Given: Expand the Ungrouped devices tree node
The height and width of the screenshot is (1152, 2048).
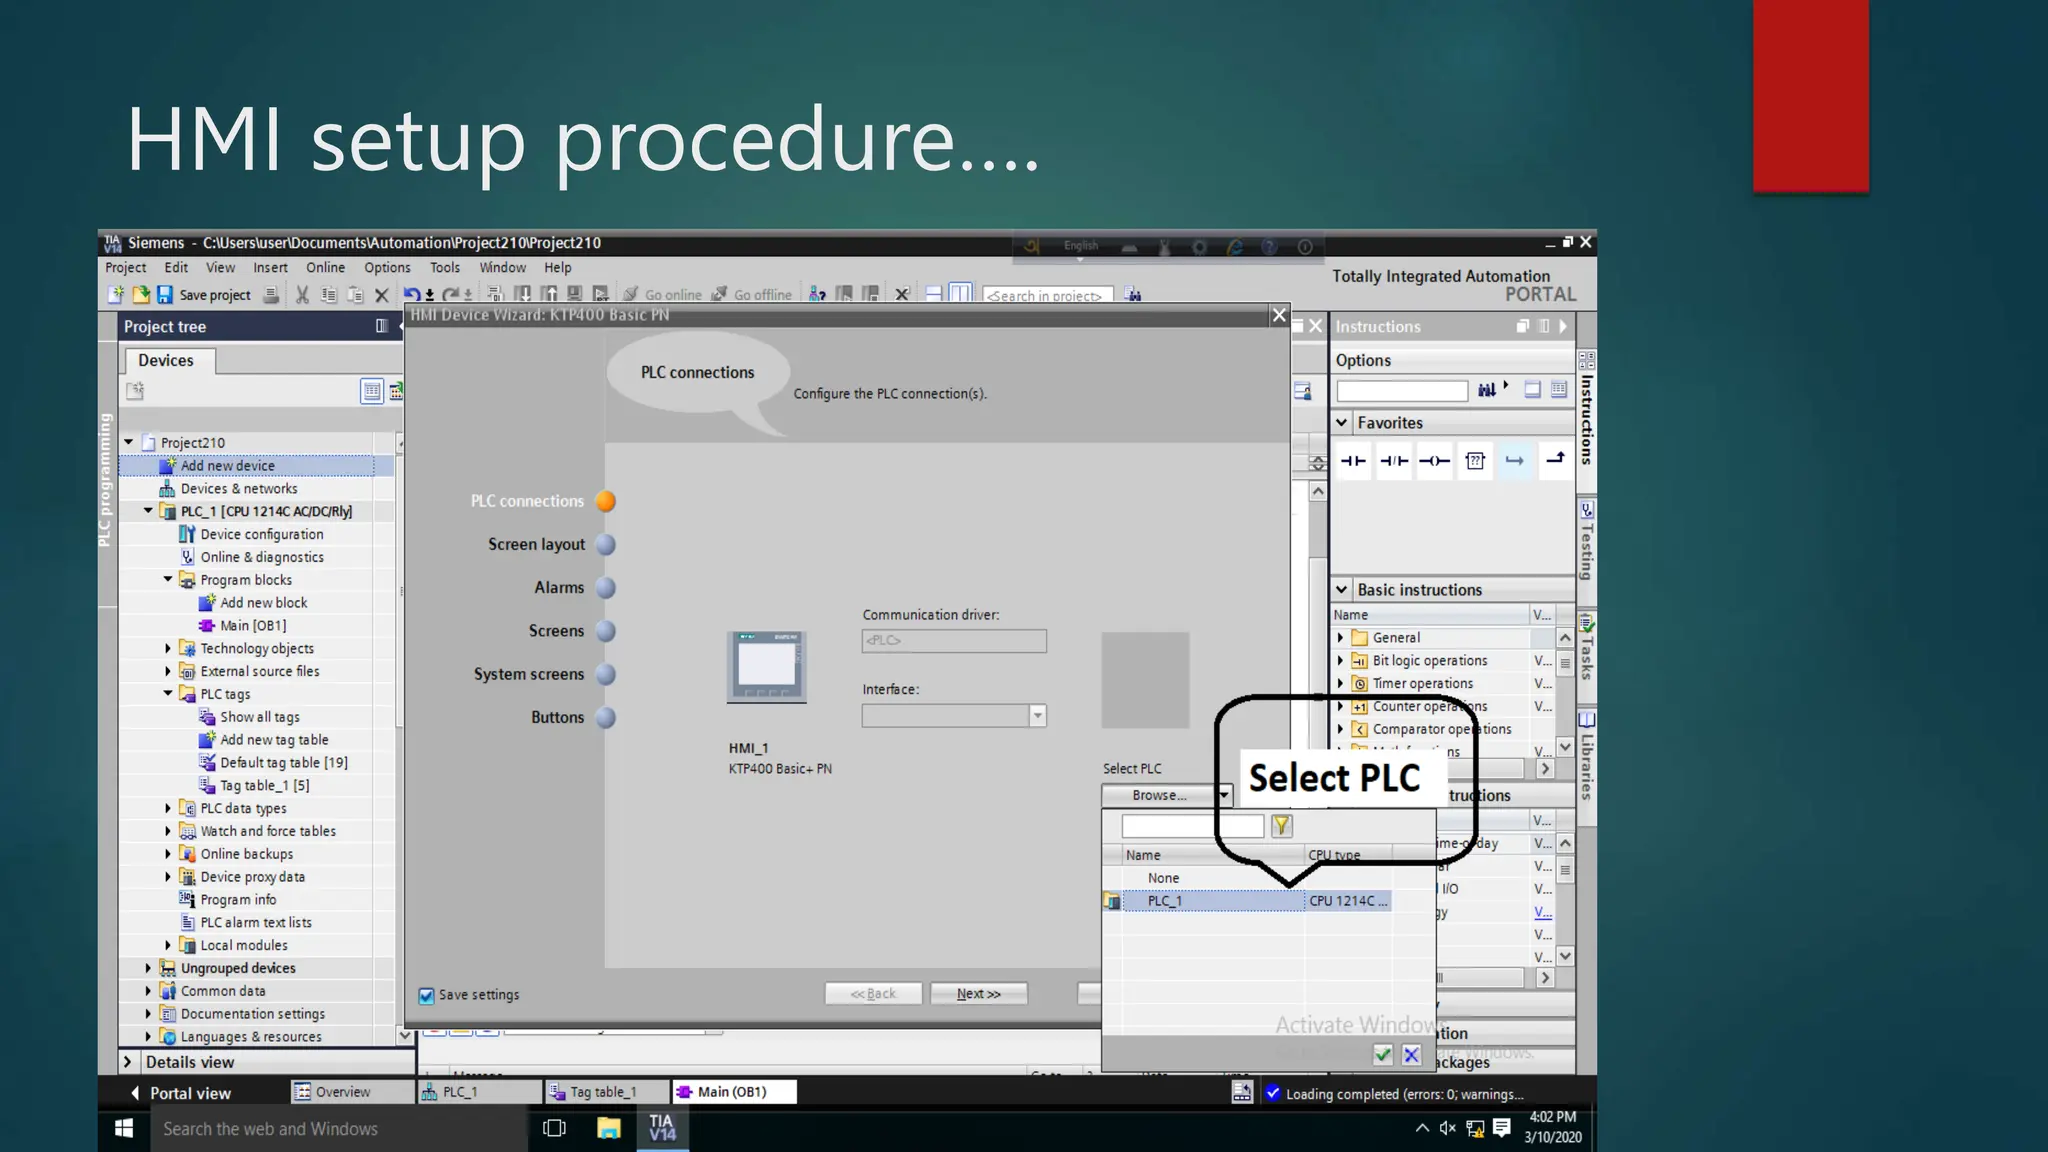Looking at the screenshot, I should 148,968.
